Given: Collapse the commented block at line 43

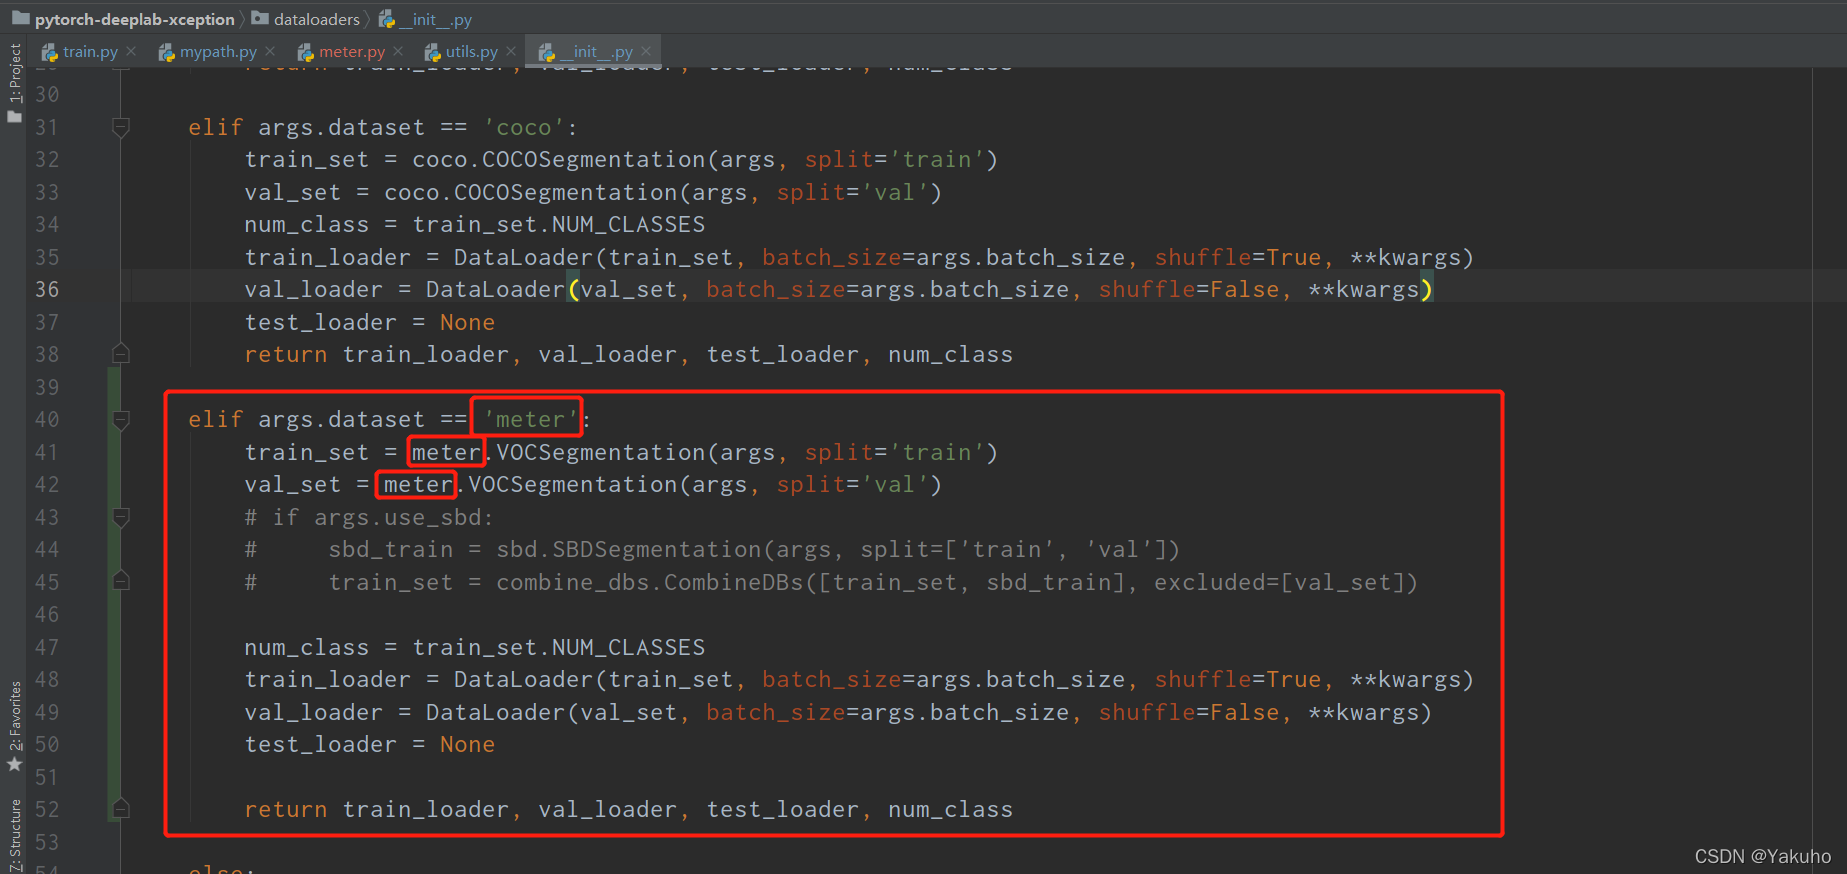Looking at the screenshot, I should (x=121, y=517).
